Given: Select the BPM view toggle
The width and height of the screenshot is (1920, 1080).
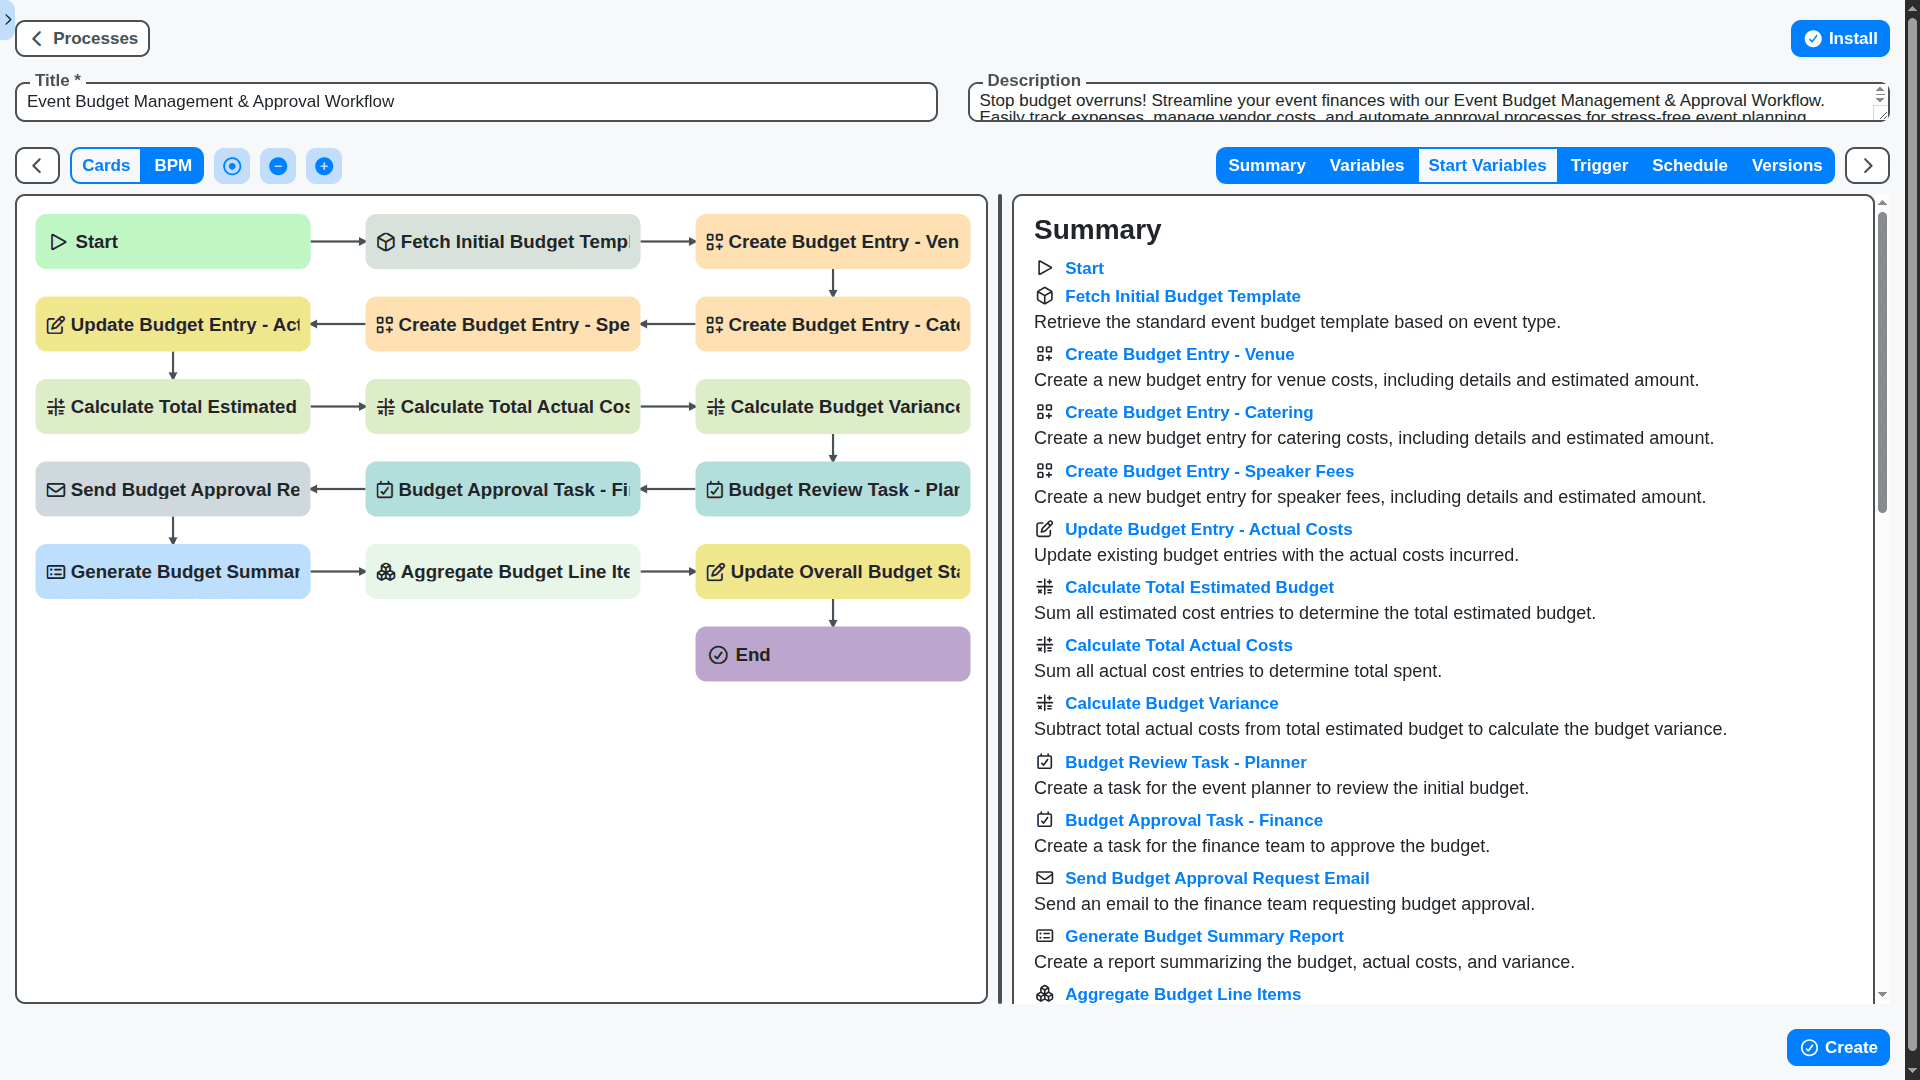Looking at the screenshot, I should pos(172,165).
